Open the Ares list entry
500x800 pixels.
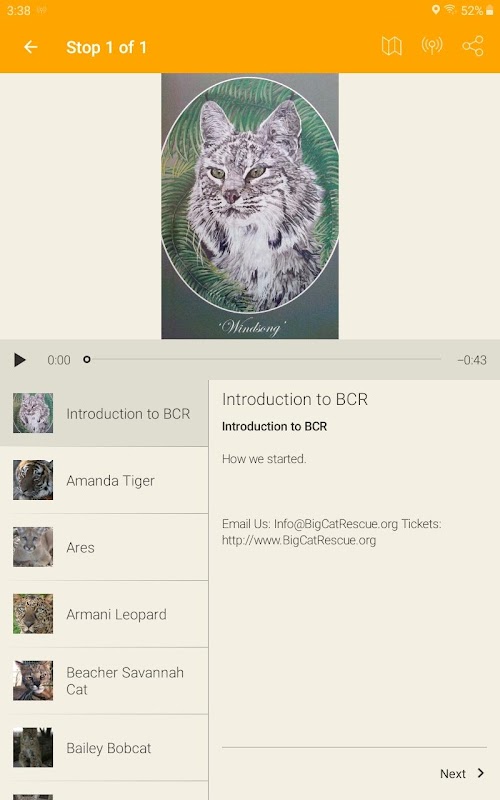[x=104, y=547]
